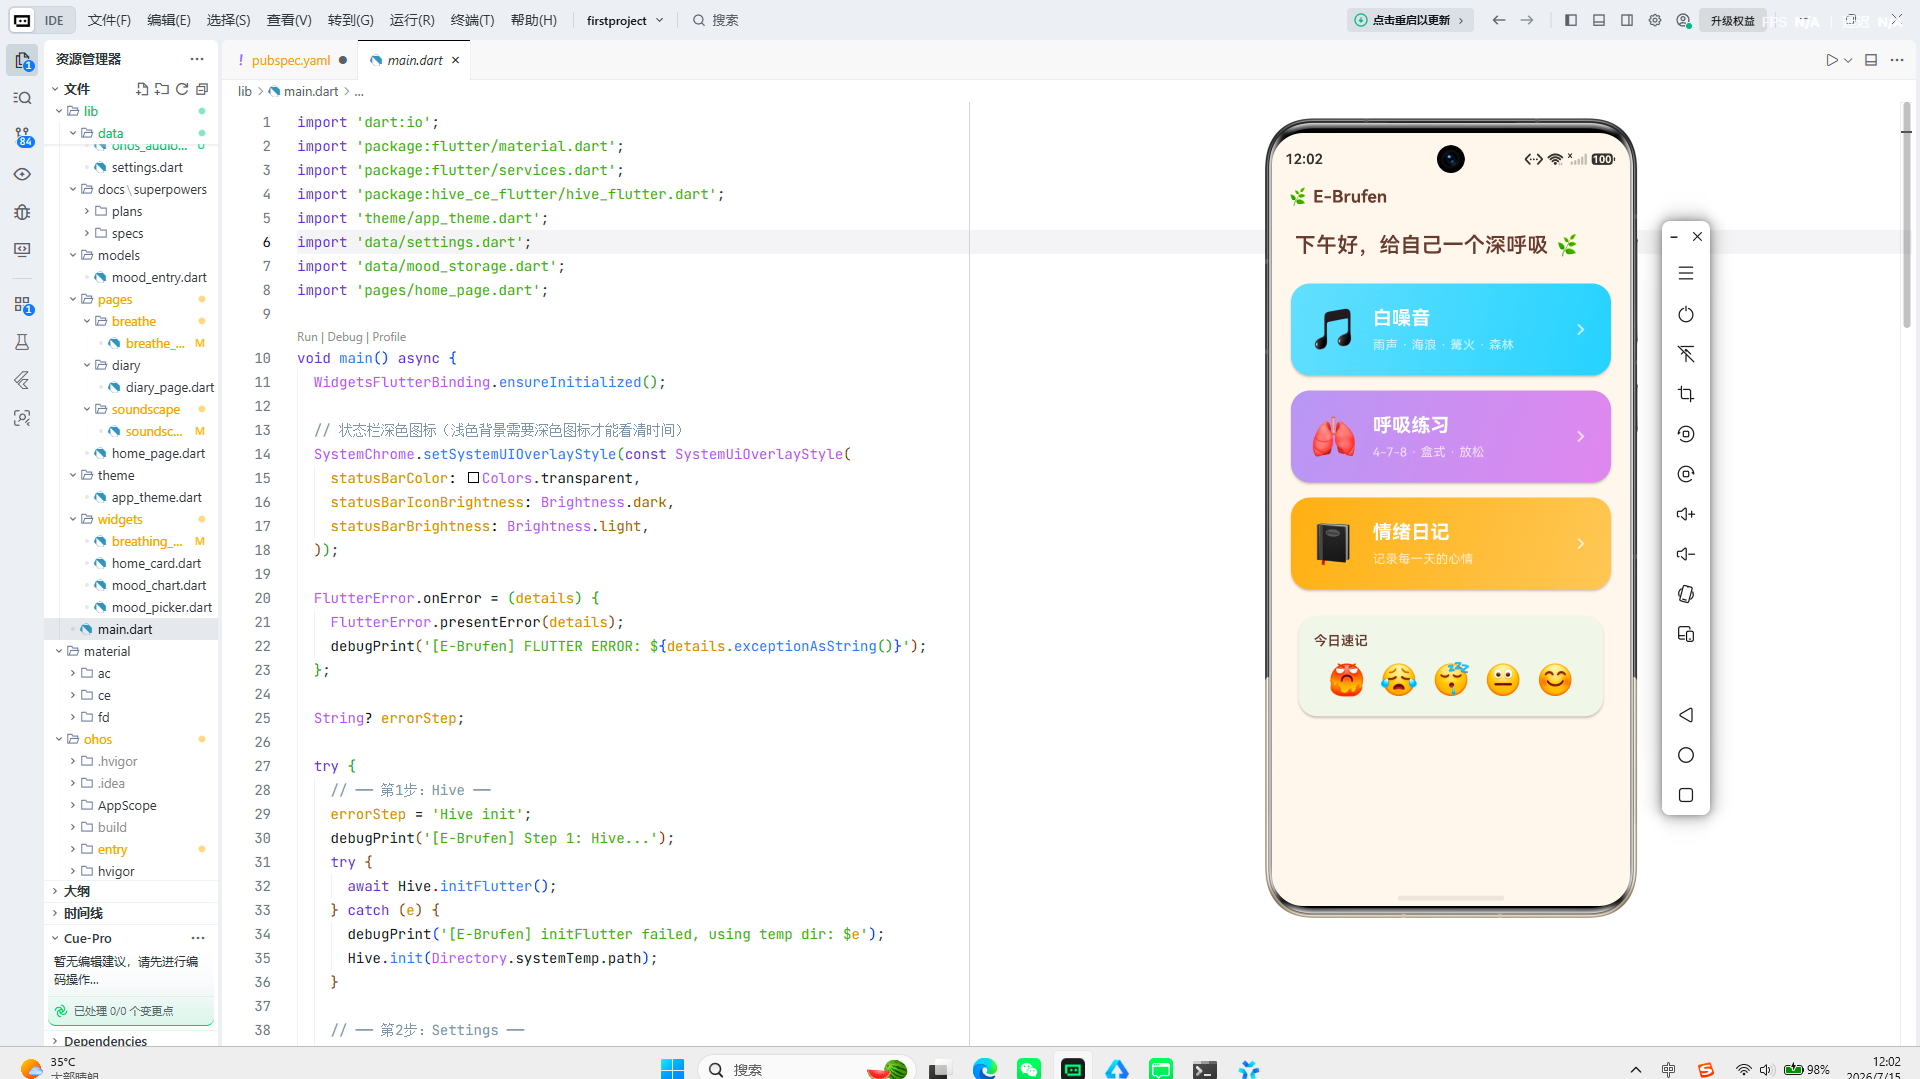Toggle the bottom panel from the title bar
Viewport: 1920px width, 1079px height.
1599,20
